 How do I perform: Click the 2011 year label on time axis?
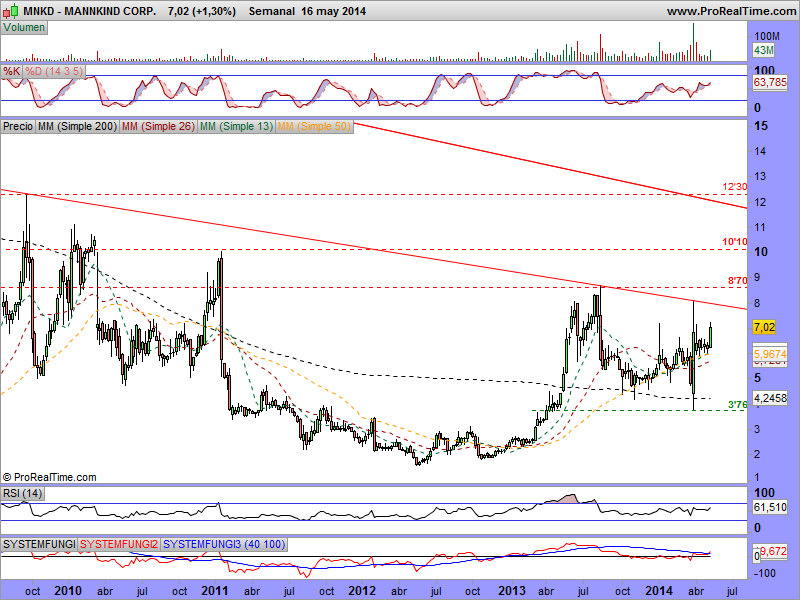pyautogui.click(x=215, y=591)
